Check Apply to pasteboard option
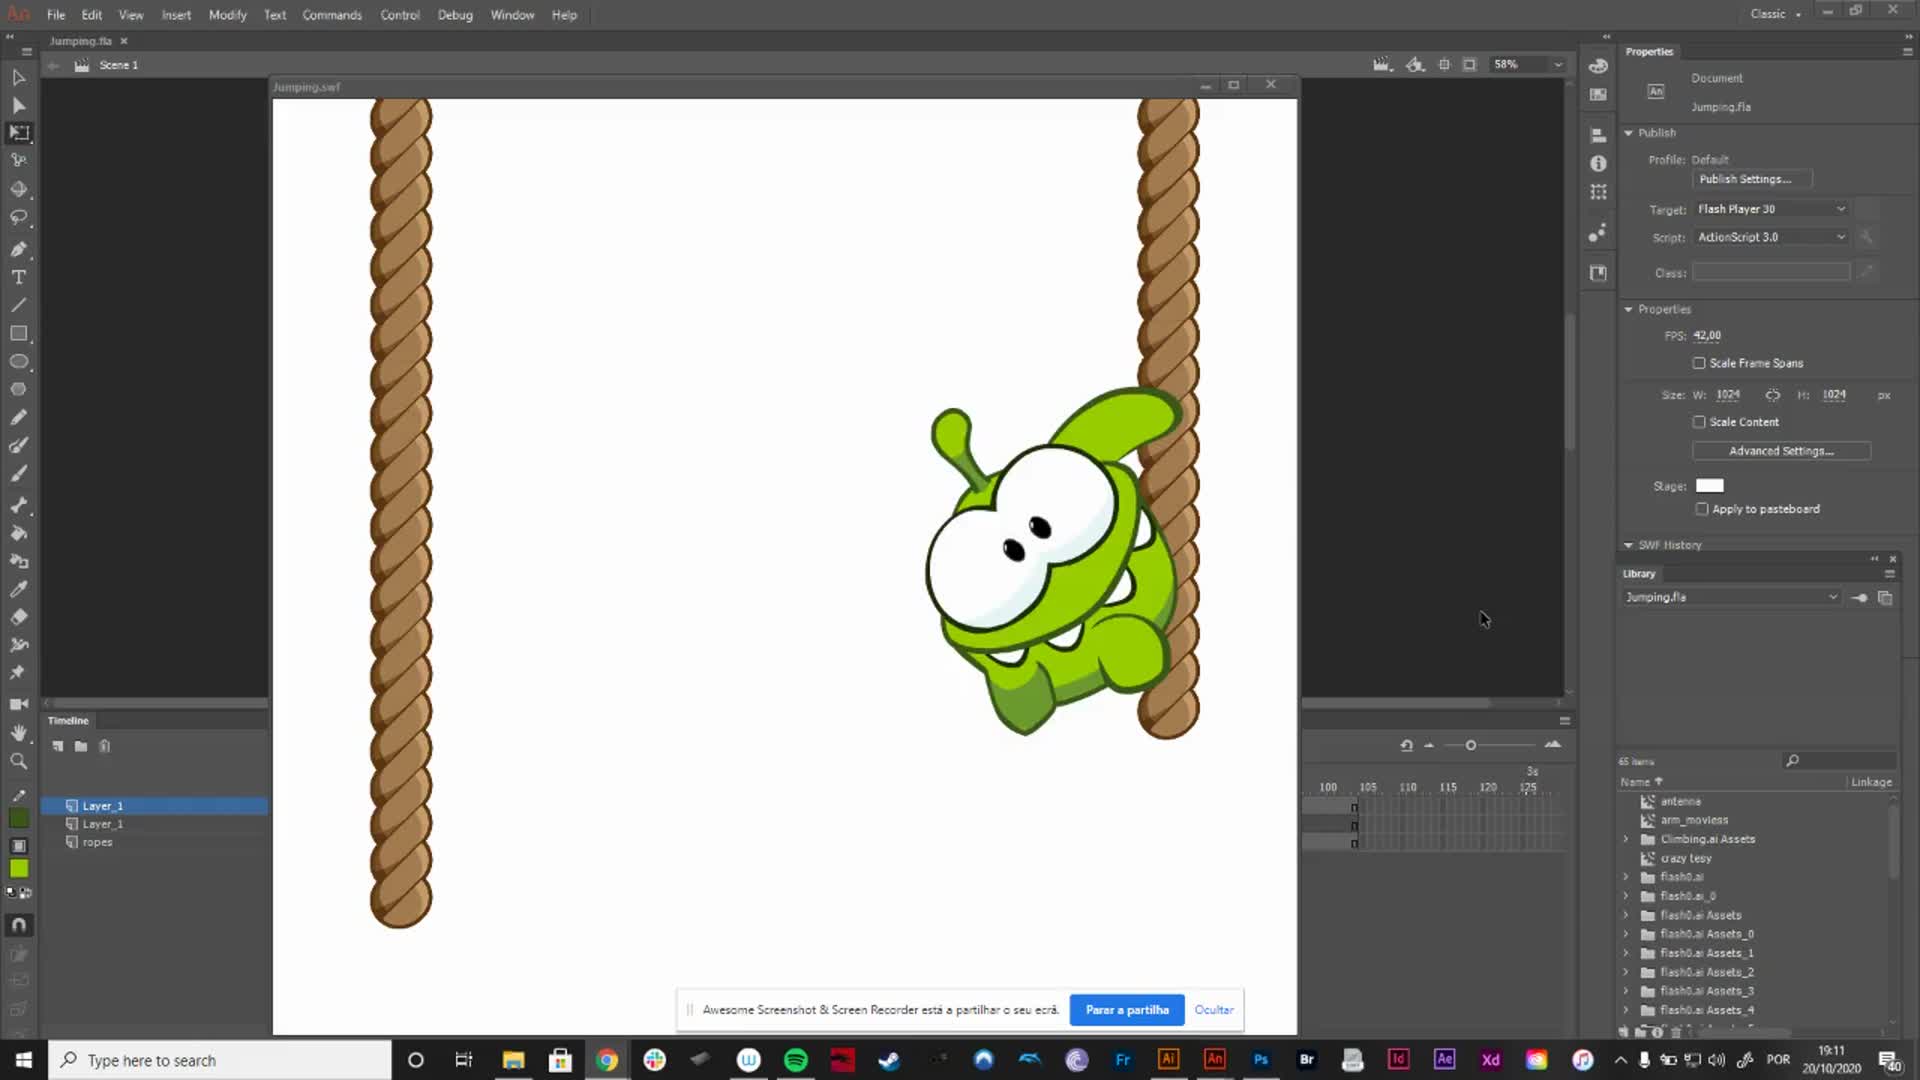This screenshot has height=1080, width=1920. (x=1702, y=509)
